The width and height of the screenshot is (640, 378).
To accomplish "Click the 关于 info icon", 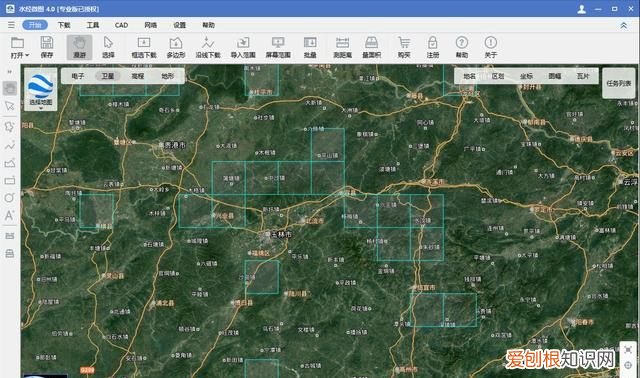I will (x=491, y=42).
